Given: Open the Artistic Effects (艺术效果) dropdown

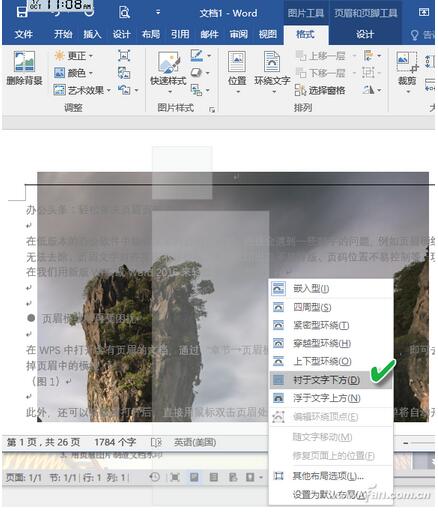Looking at the screenshot, I should [82, 90].
